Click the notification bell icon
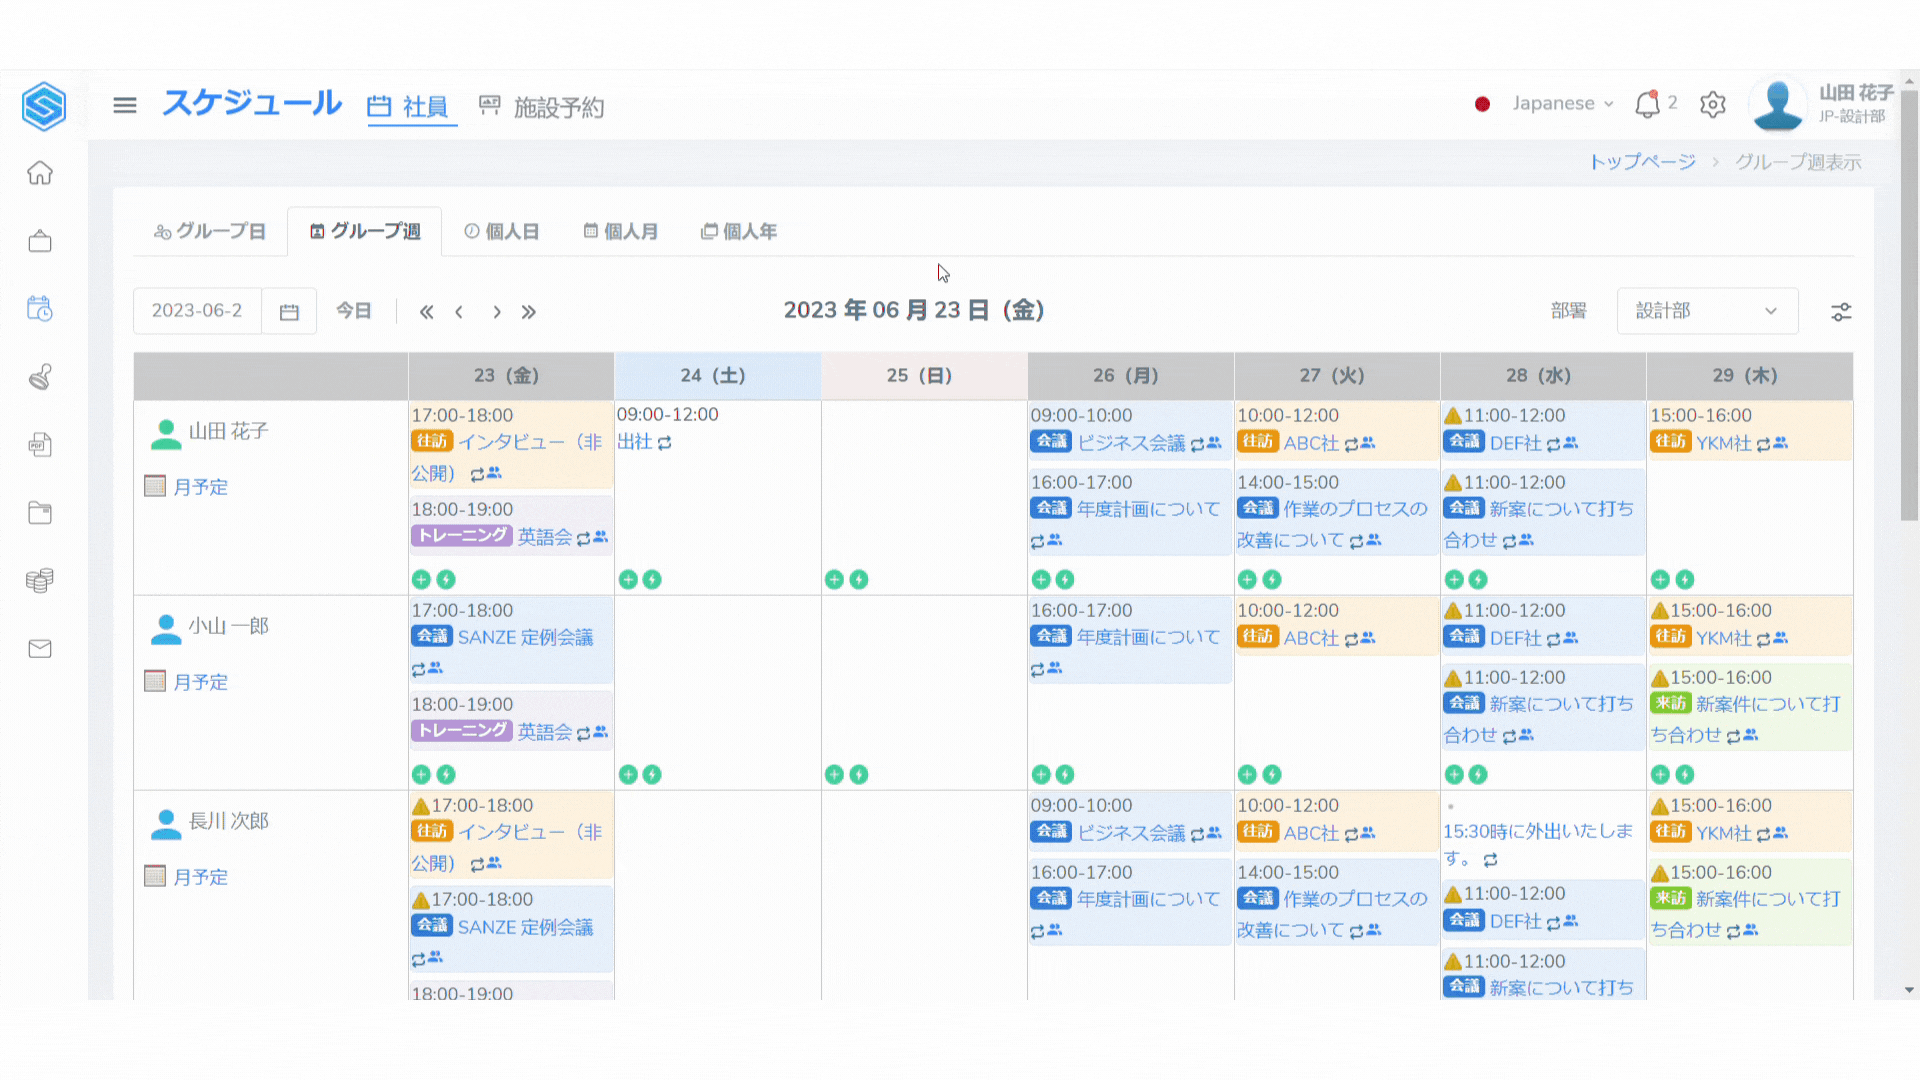This screenshot has height=1080, width=1920. (x=1646, y=105)
